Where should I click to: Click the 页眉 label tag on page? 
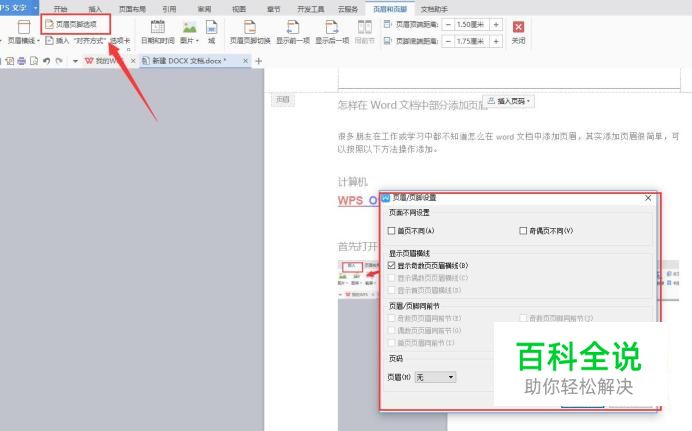[282, 100]
